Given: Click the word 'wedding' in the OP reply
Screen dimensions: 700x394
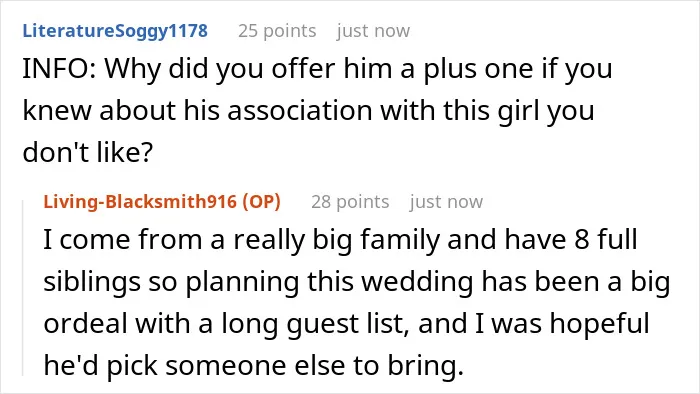Looking at the screenshot, I should pyautogui.click(x=417, y=282).
